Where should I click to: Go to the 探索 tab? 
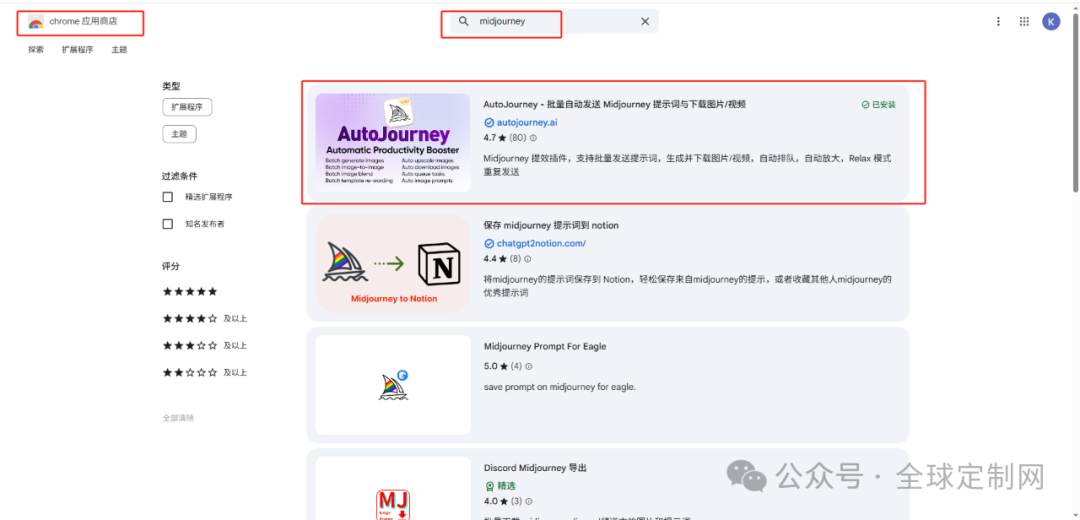pyautogui.click(x=36, y=50)
